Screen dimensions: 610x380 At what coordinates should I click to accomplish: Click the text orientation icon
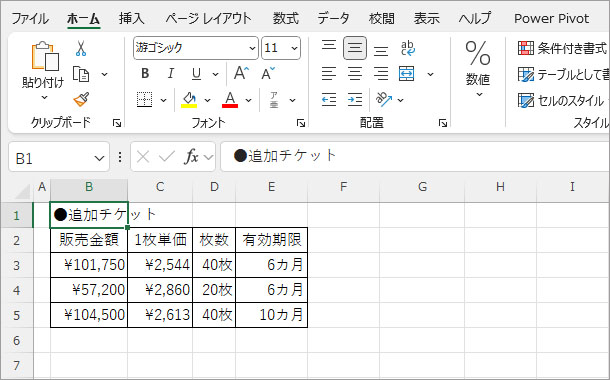click(x=384, y=100)
